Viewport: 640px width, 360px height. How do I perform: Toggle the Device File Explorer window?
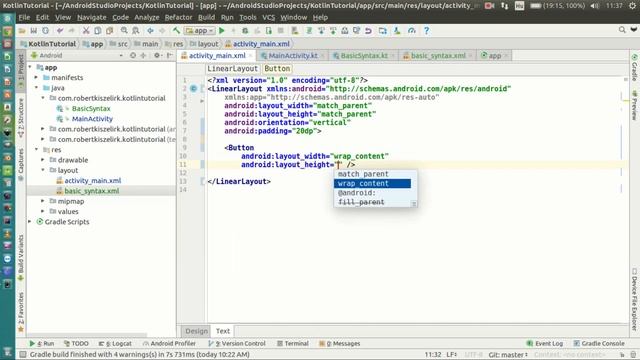pos(634,299)
